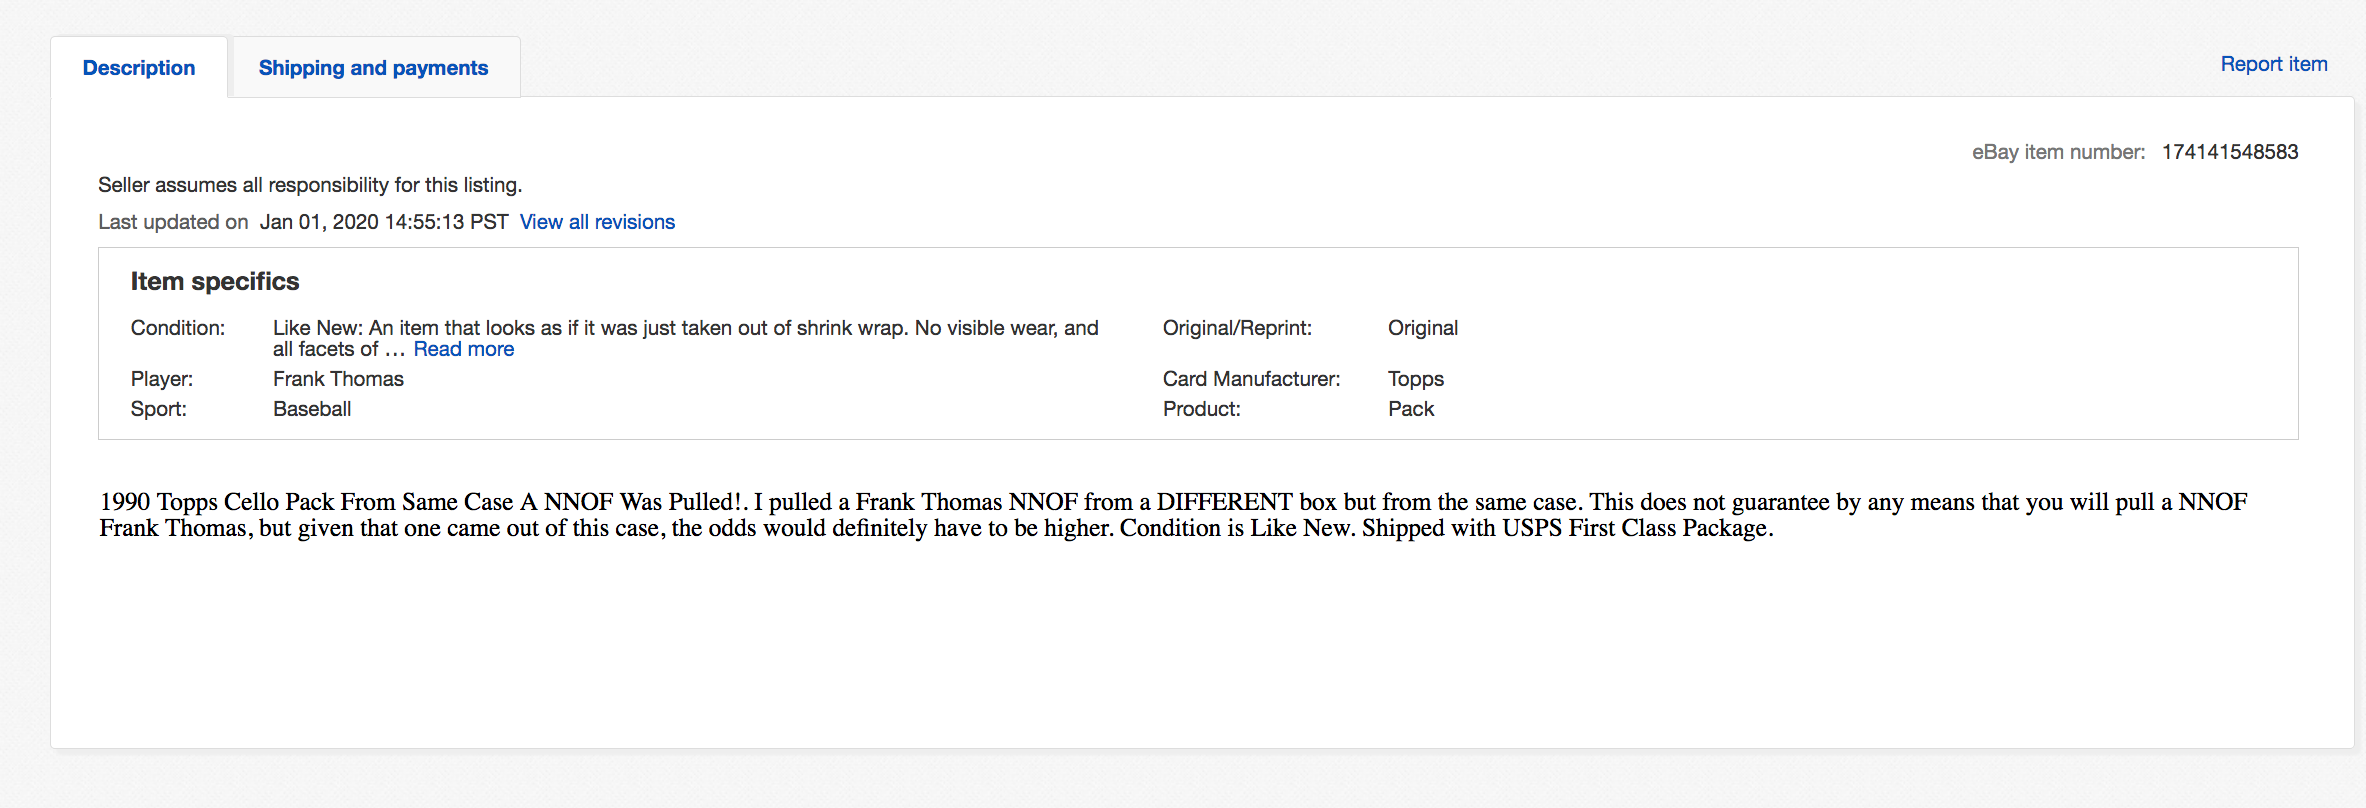The height and width of the screenshot is (808, 2366).
Task: Expand condition text with Read more
Action: click(463, 349)
